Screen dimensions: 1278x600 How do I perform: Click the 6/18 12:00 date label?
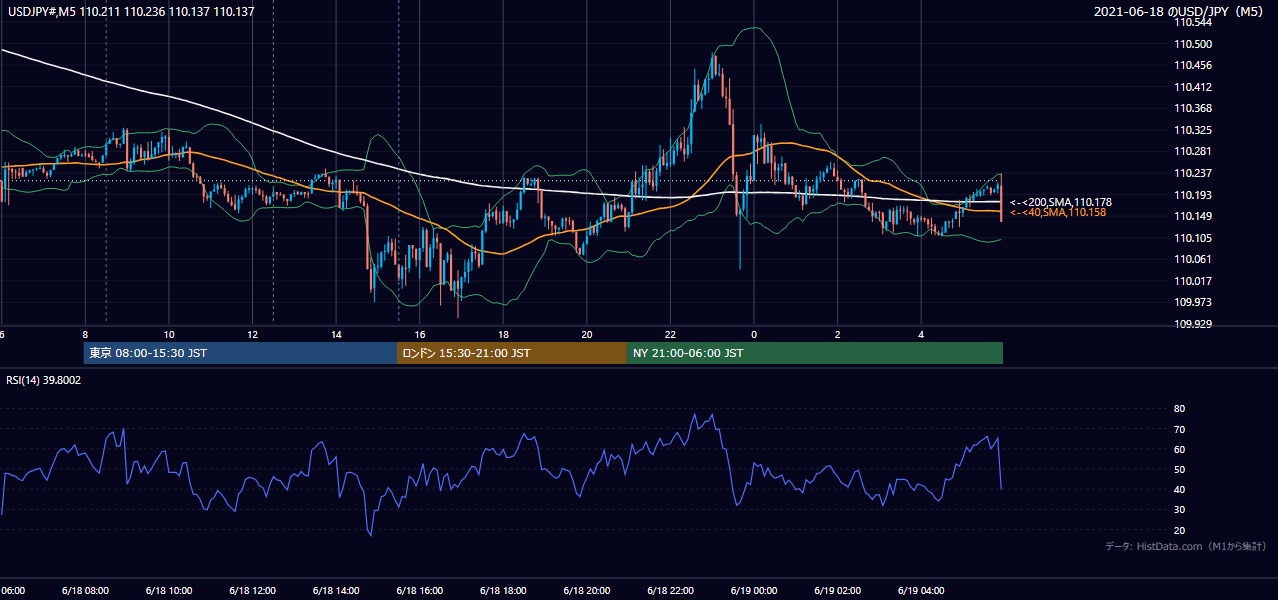point(252,591)
